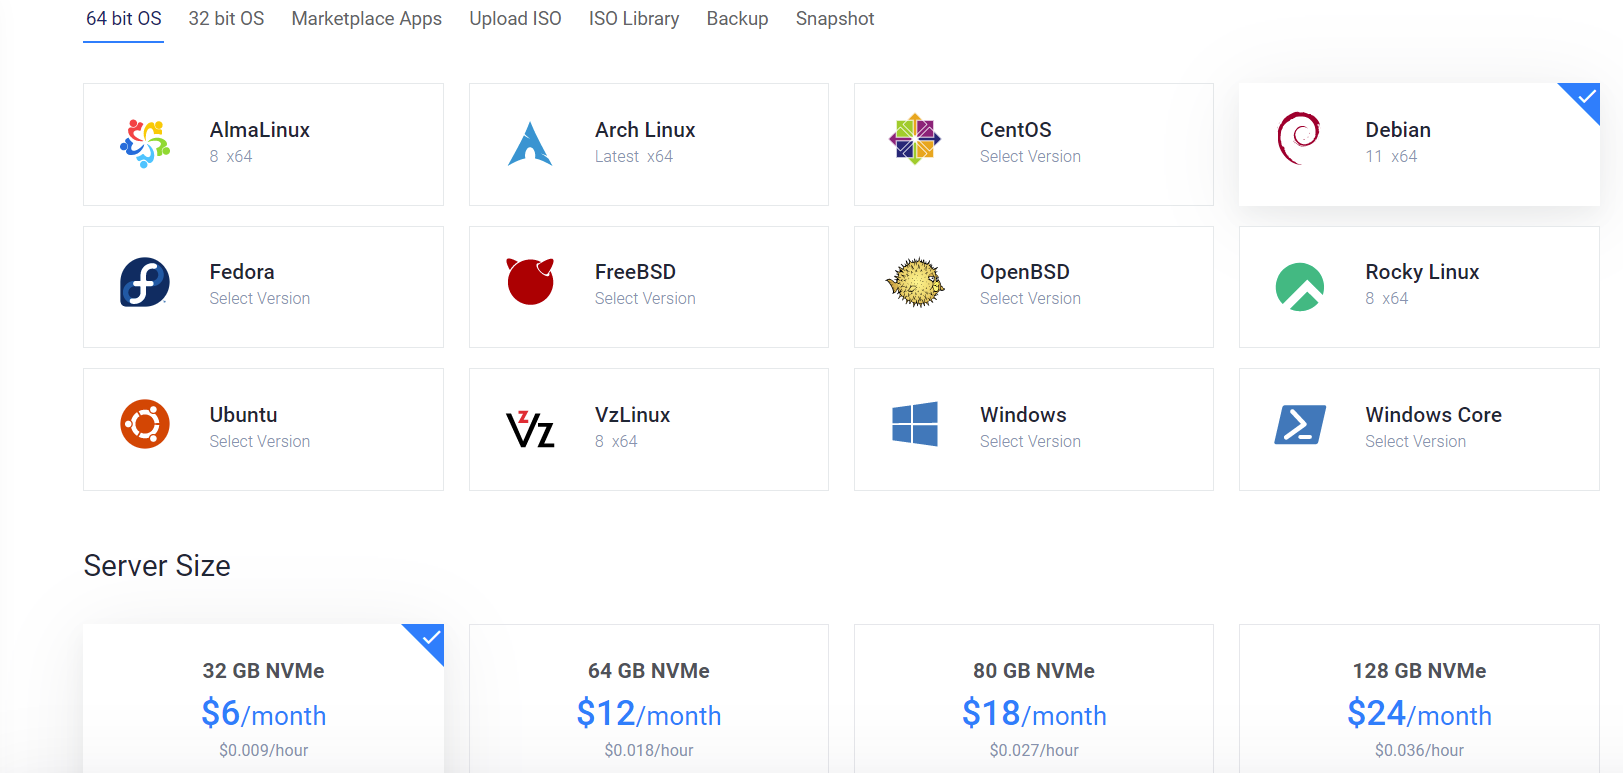Click the $24/month price
Viewport: 1623px width, 779px height.
(1419, 714)
